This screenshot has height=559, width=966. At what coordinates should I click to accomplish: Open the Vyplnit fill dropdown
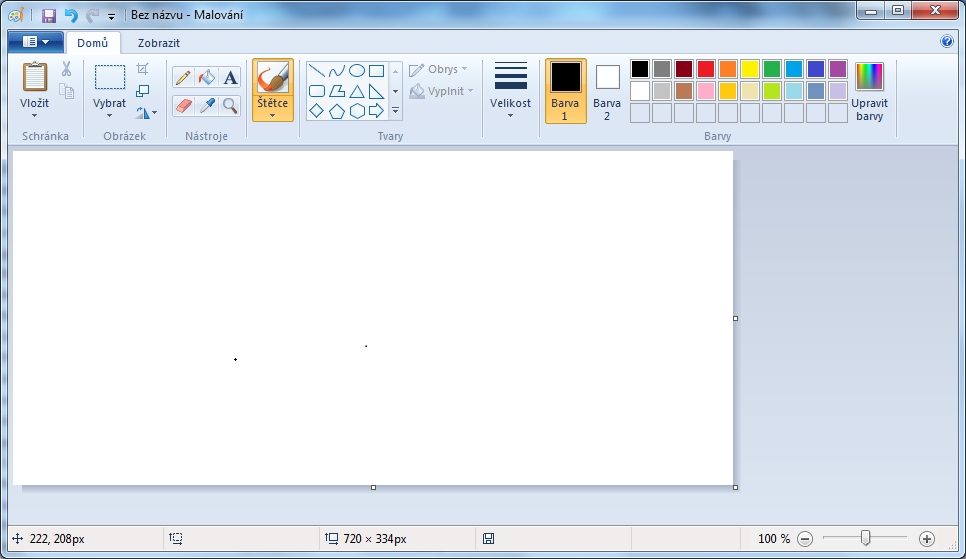(x=442, y=91)
